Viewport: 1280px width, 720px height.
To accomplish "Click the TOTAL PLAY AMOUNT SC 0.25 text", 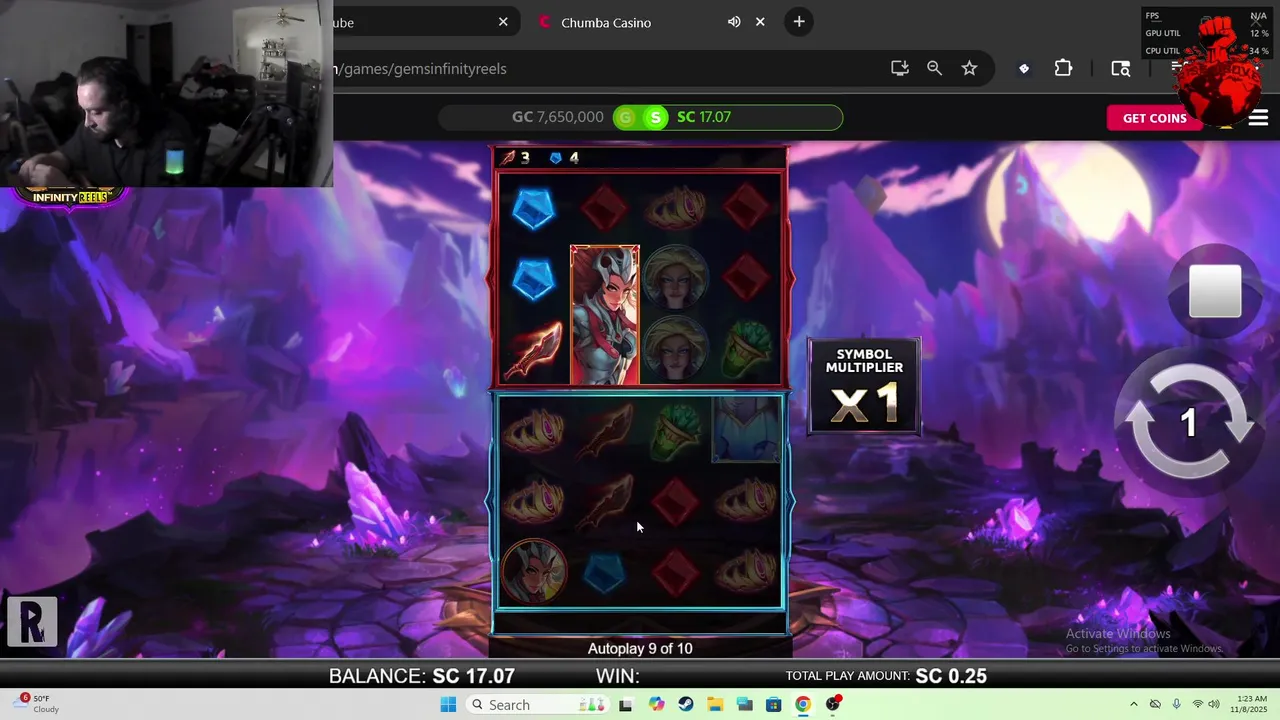I will (x=886, y=676).
